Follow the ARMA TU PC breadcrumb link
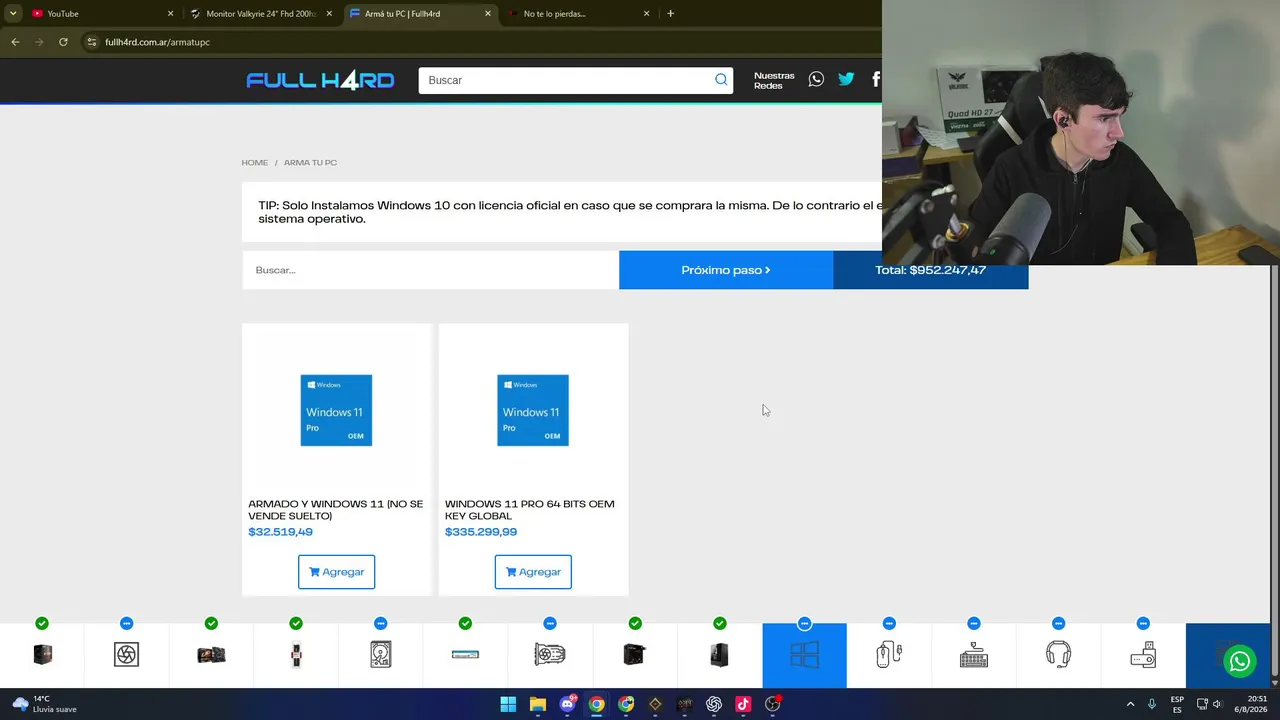Viewport: 1280px width, 720px height. point(310,163)
